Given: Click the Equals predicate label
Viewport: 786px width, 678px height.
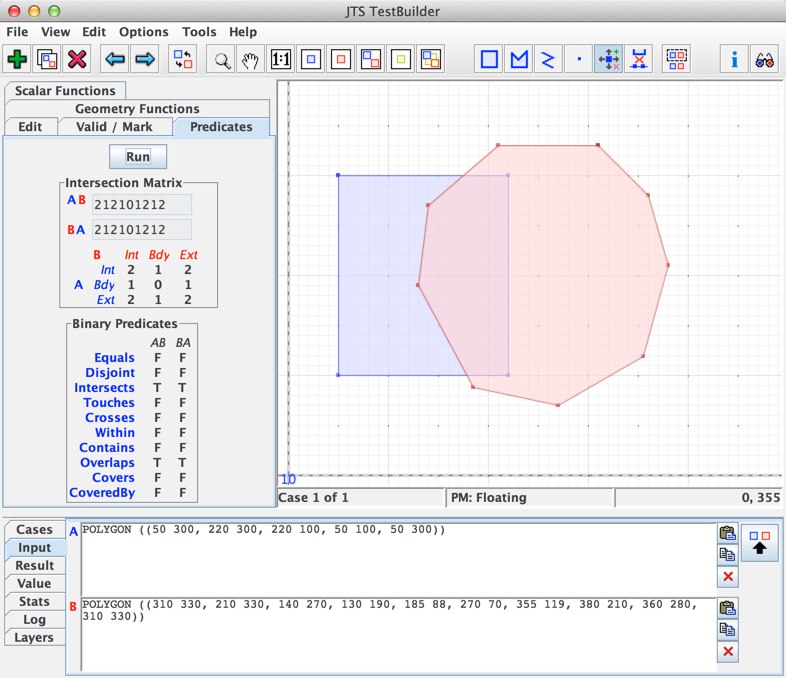Looking at the screenshot, I should pyautogui.click(x=114, y=358).
